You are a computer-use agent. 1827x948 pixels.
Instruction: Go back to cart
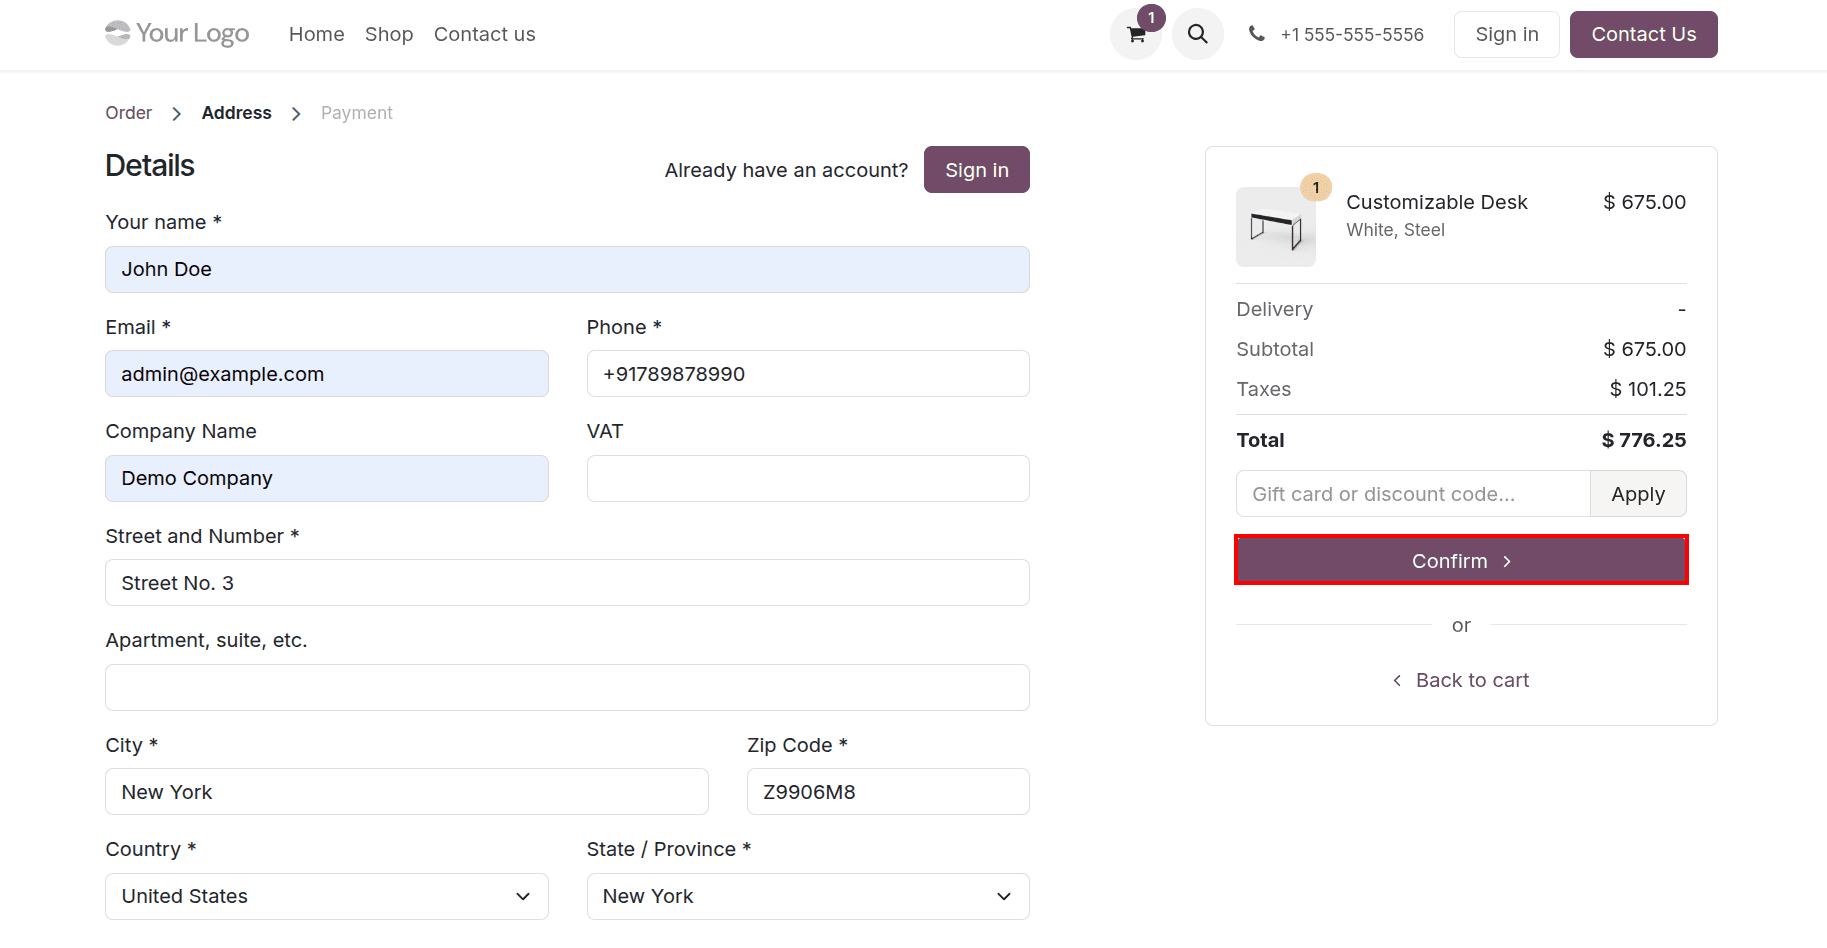[x=1461, y=680]
